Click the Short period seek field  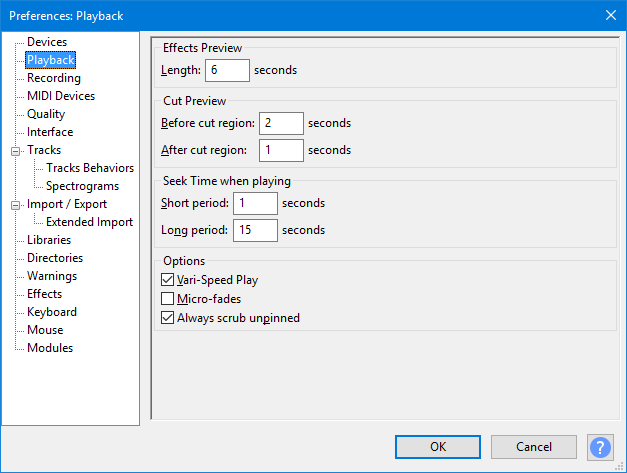[255, 203]
